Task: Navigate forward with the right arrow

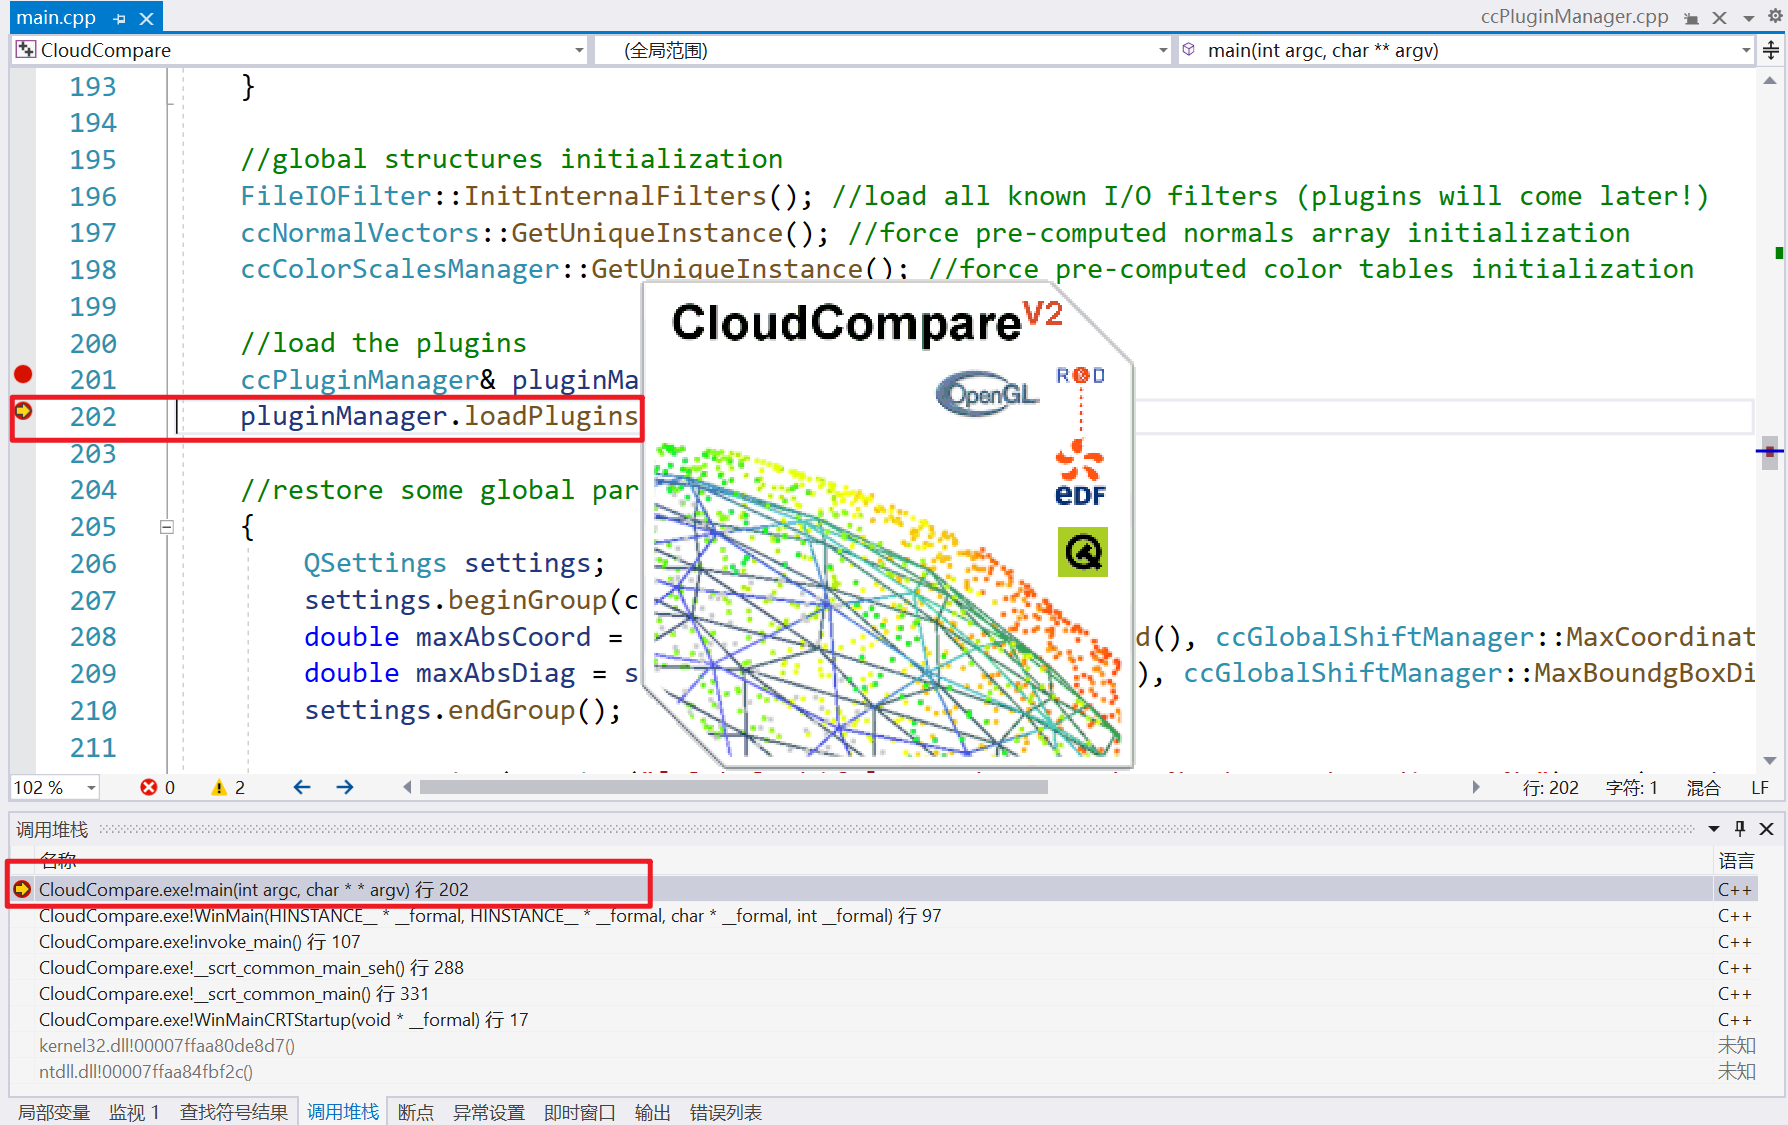Action: pyautogui.click(x=345, y=788)
